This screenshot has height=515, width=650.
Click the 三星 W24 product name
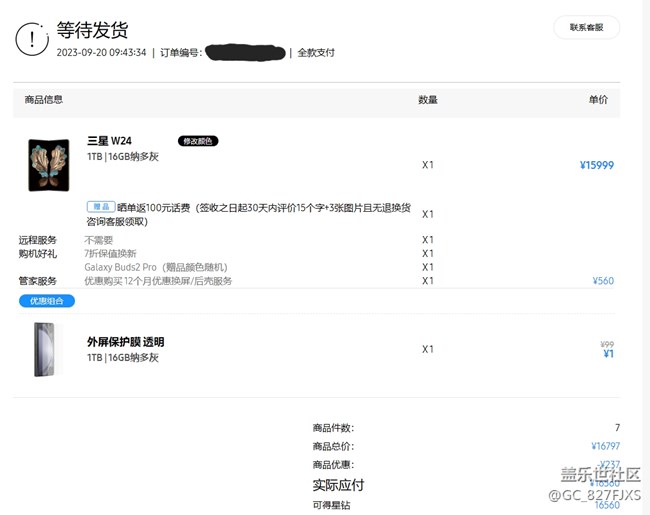point(110,141)
